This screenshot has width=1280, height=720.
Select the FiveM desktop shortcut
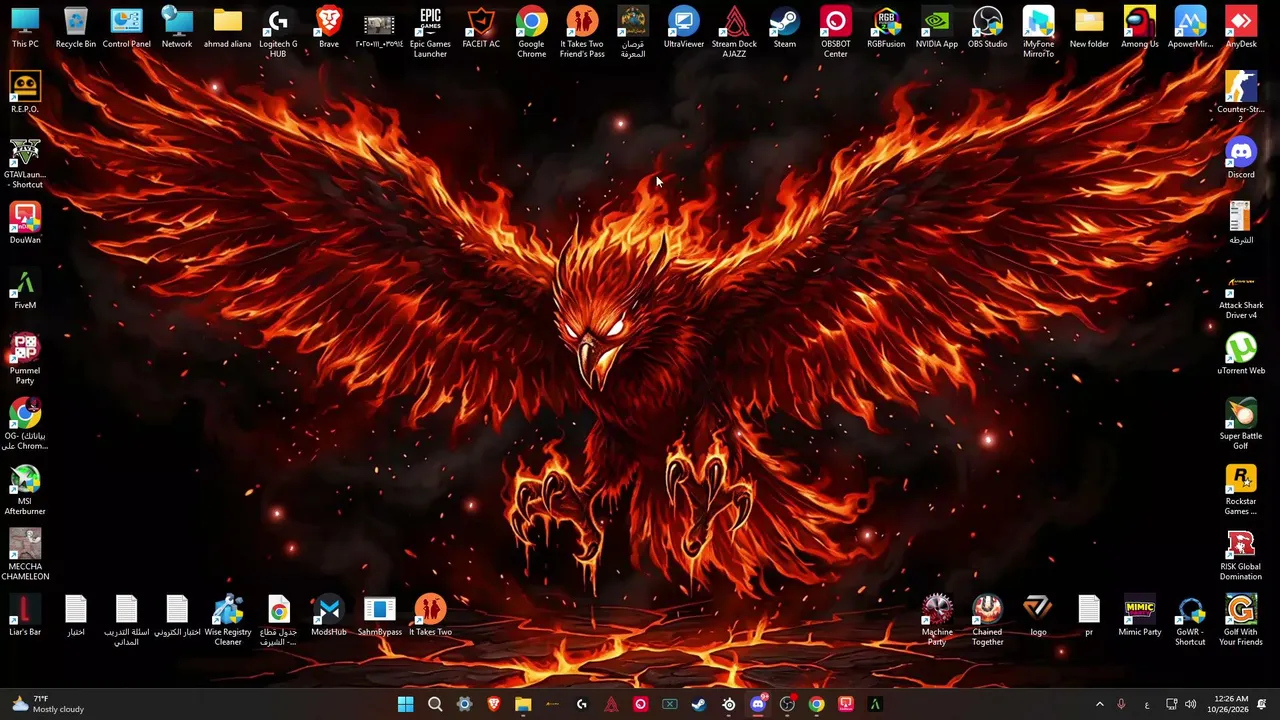coord(25,289)
